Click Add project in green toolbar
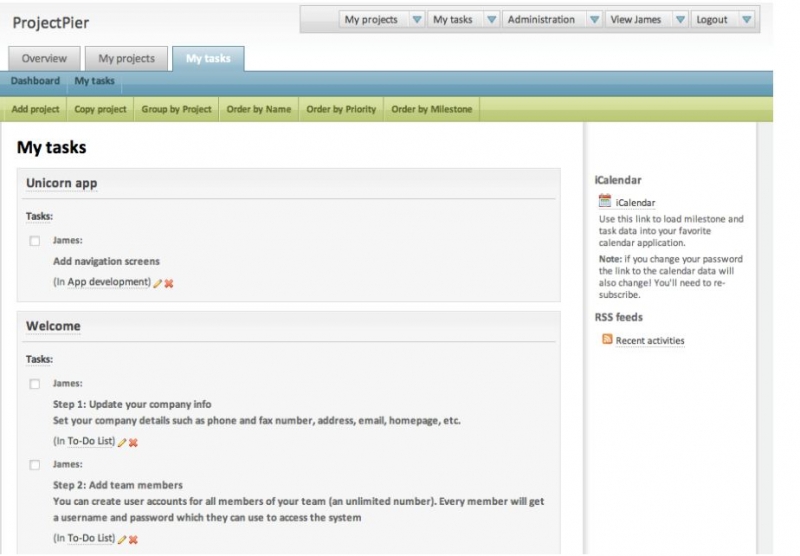 (x=35, y=109)
